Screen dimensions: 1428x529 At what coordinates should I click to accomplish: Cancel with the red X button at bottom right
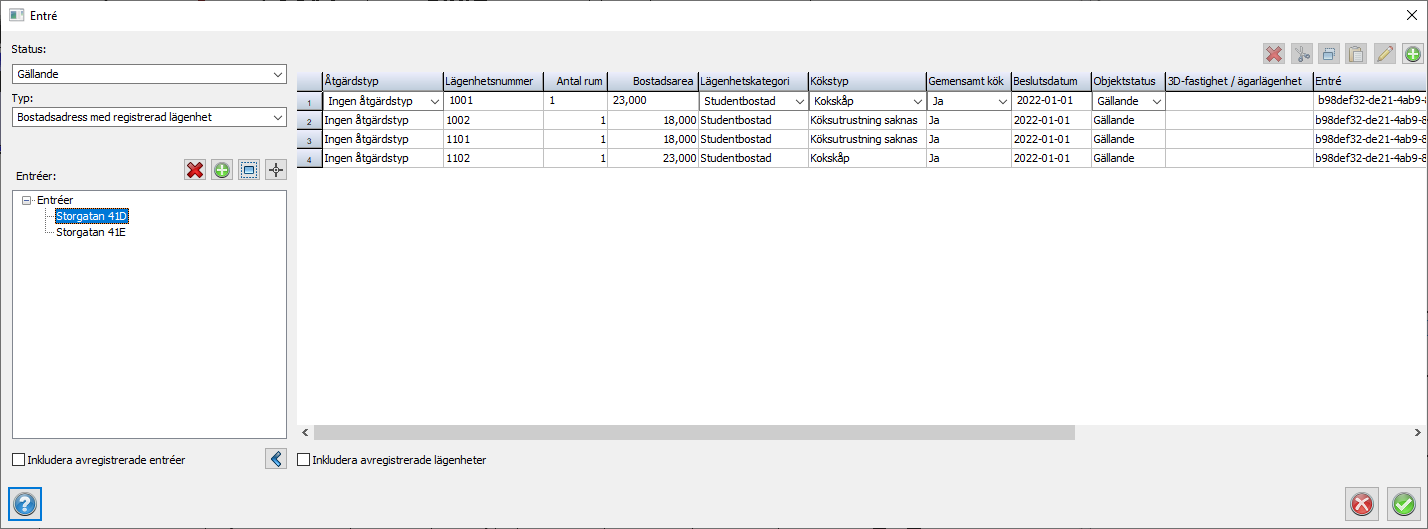(1362, 504)
